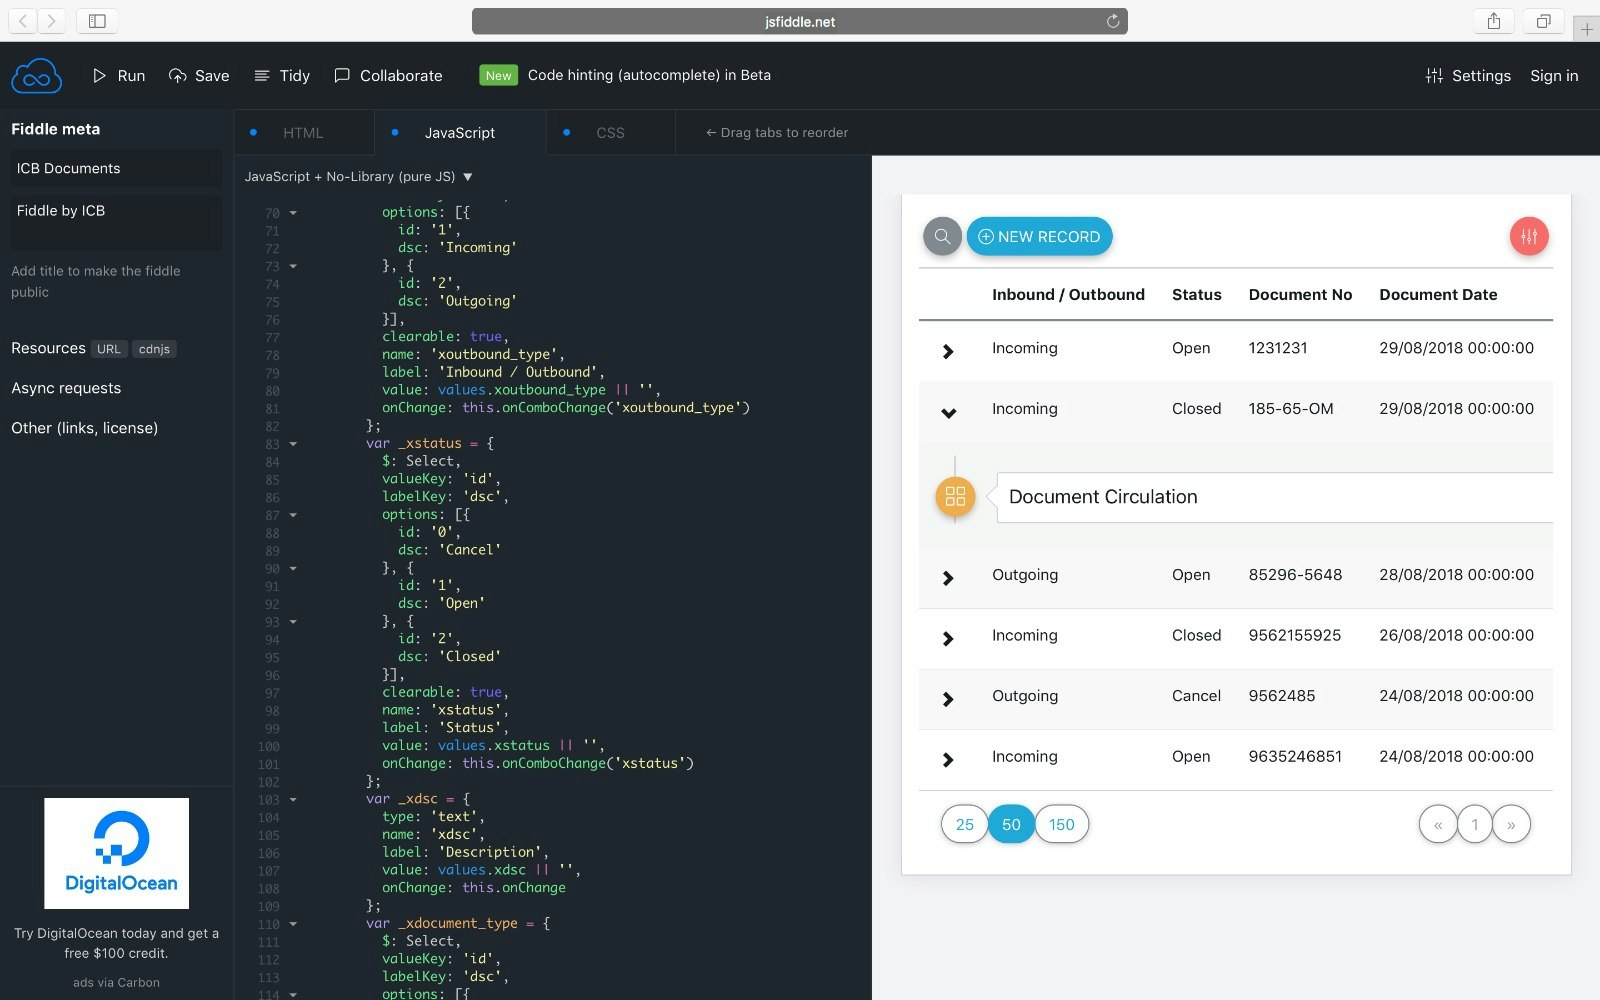Save the fiddle using the Save icon
The width and height of the screenshot is (1600, 1000).
point(178,75)
